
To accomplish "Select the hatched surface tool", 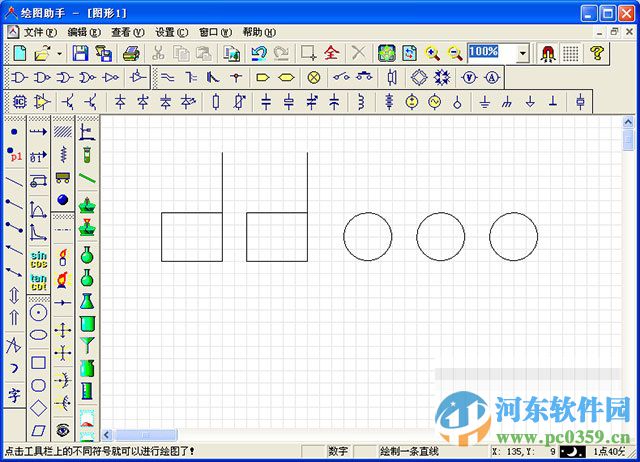I will [x=63, y=131].
